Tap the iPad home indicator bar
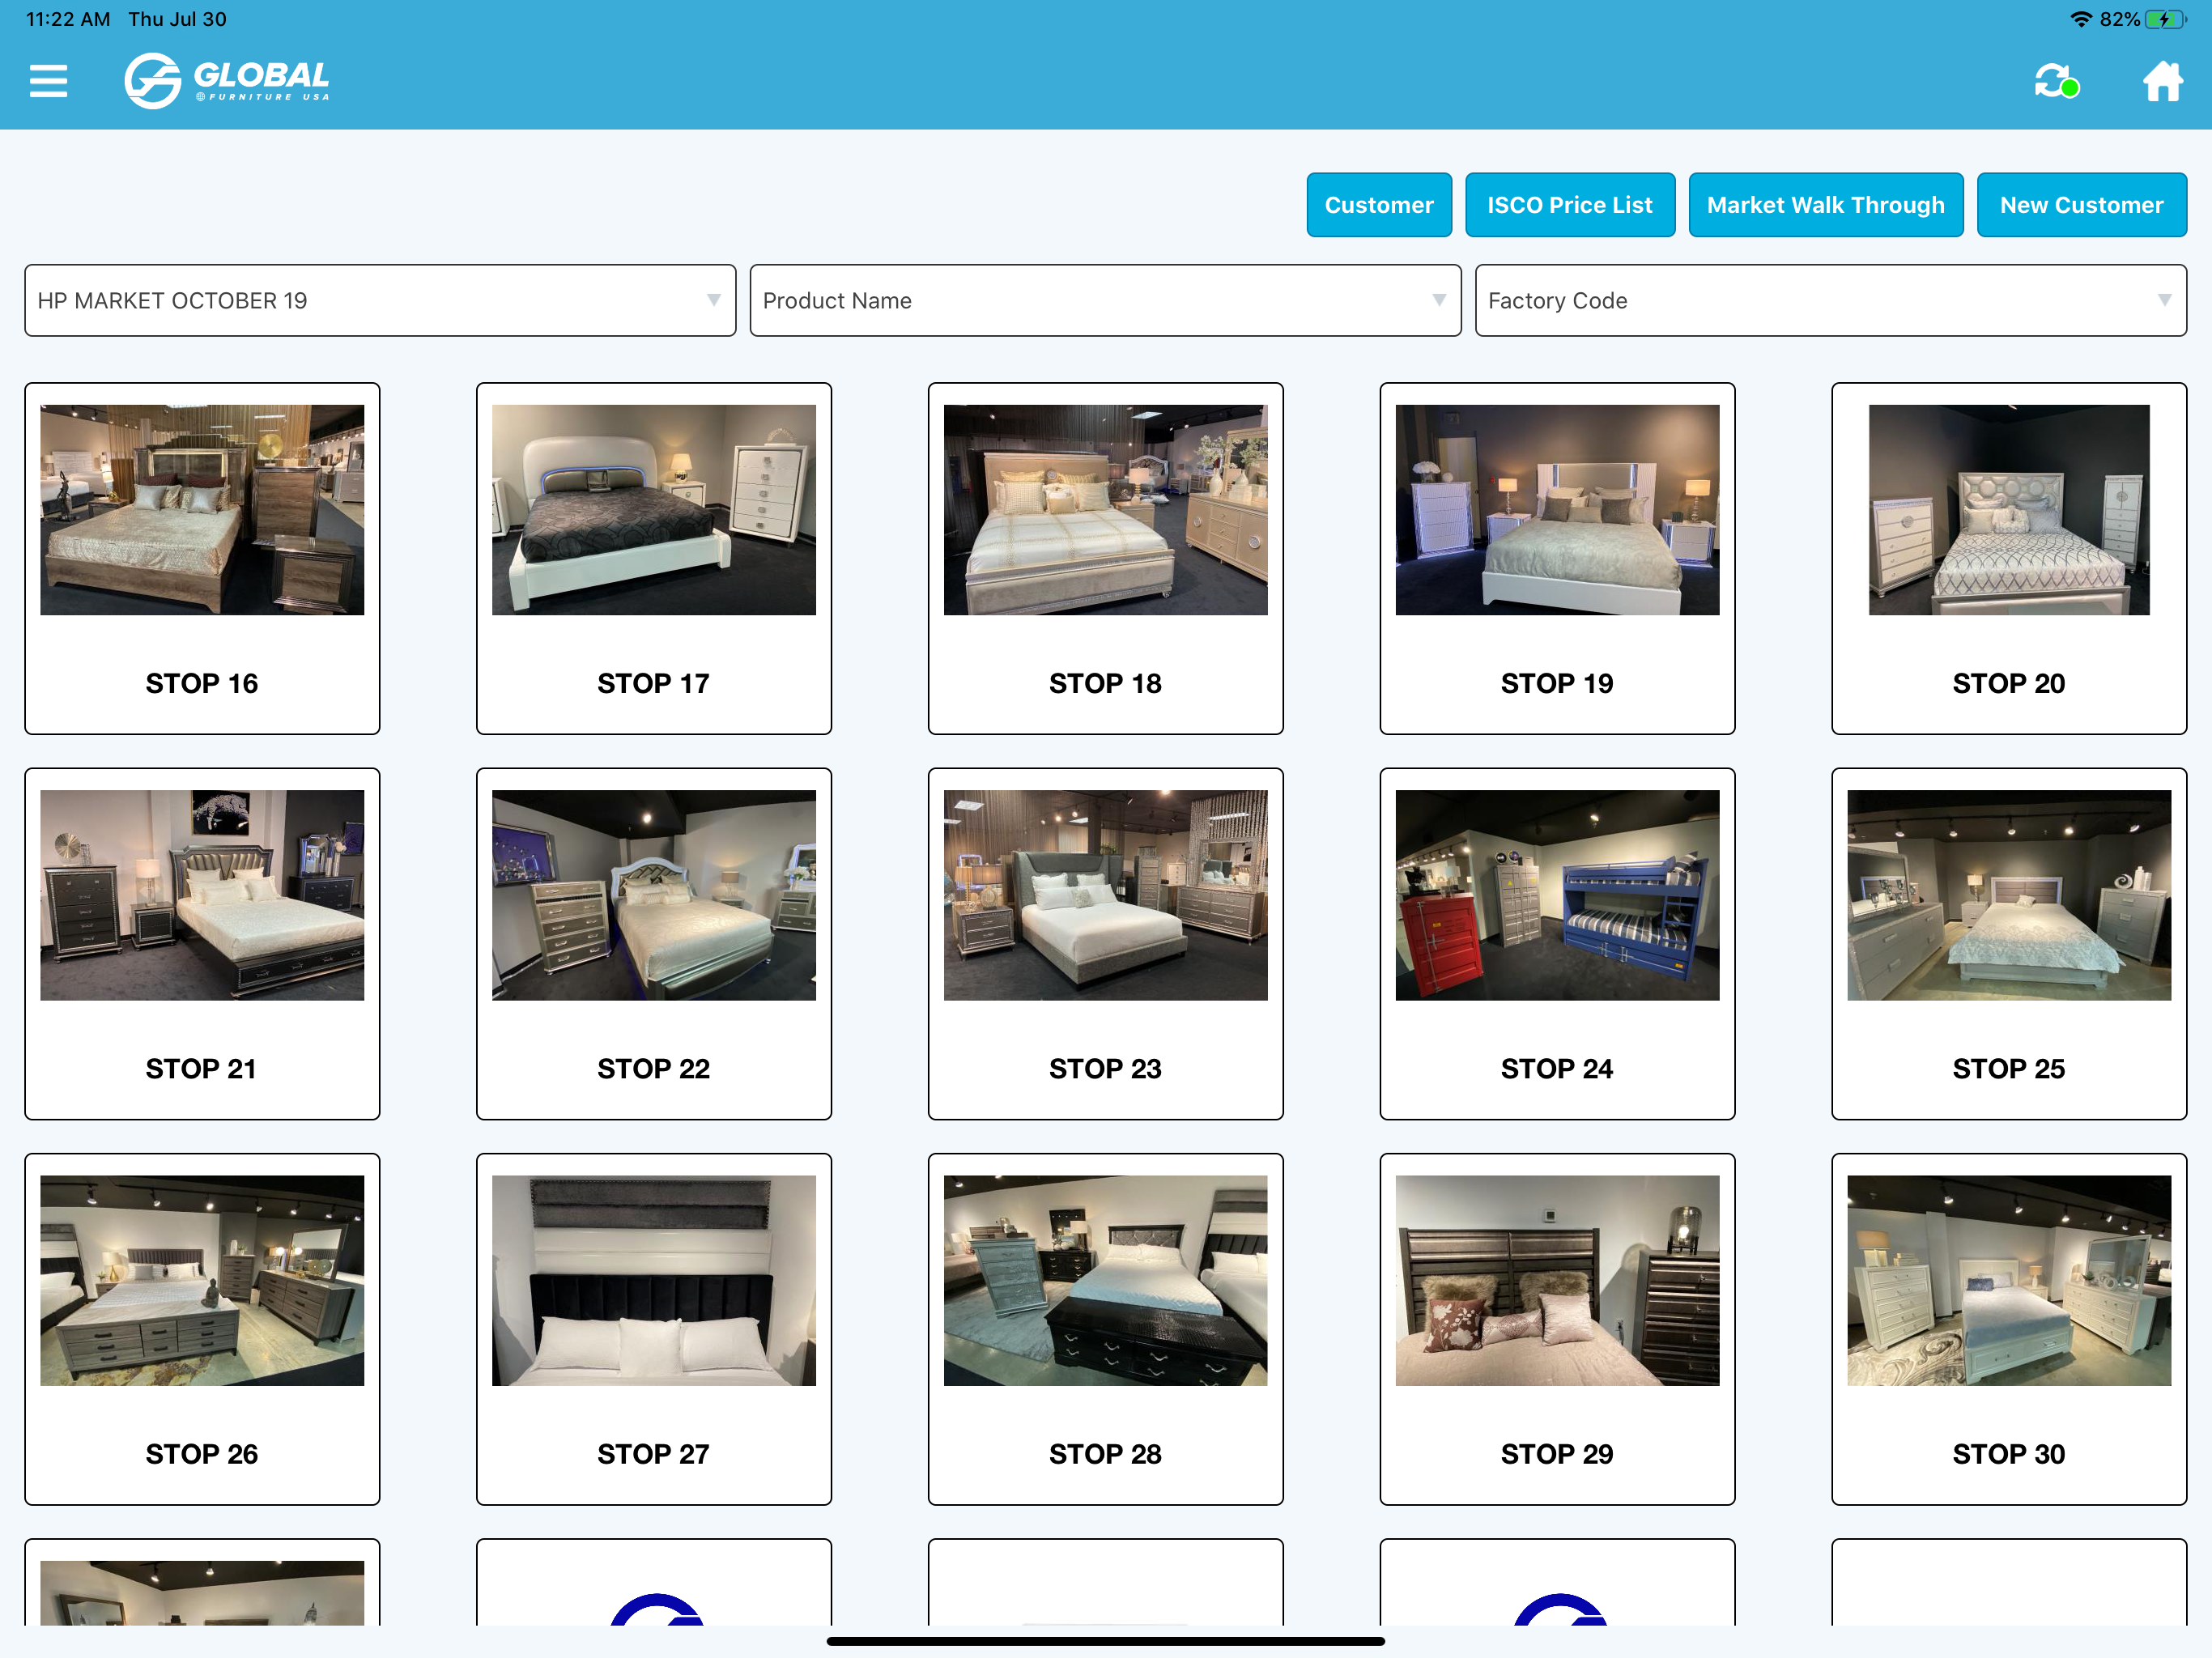The image size is (2212, 1658). pos(1106,1640)
